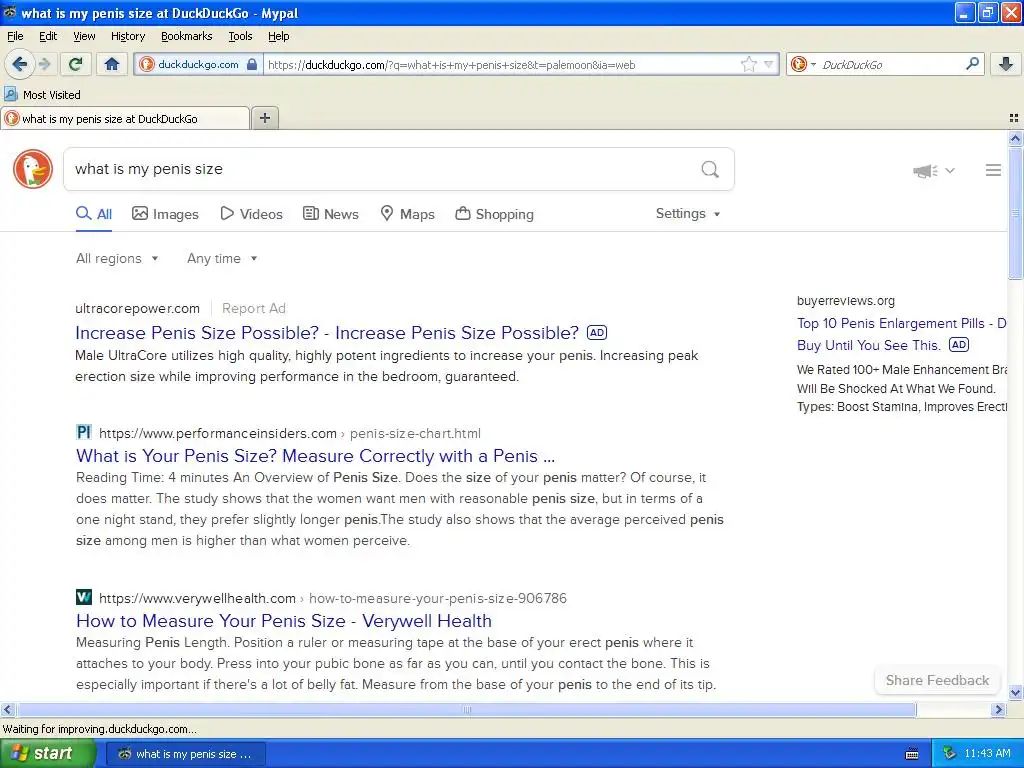Open the Tools menu
This screenshot has width=1024, height=768.
point(240,36)
